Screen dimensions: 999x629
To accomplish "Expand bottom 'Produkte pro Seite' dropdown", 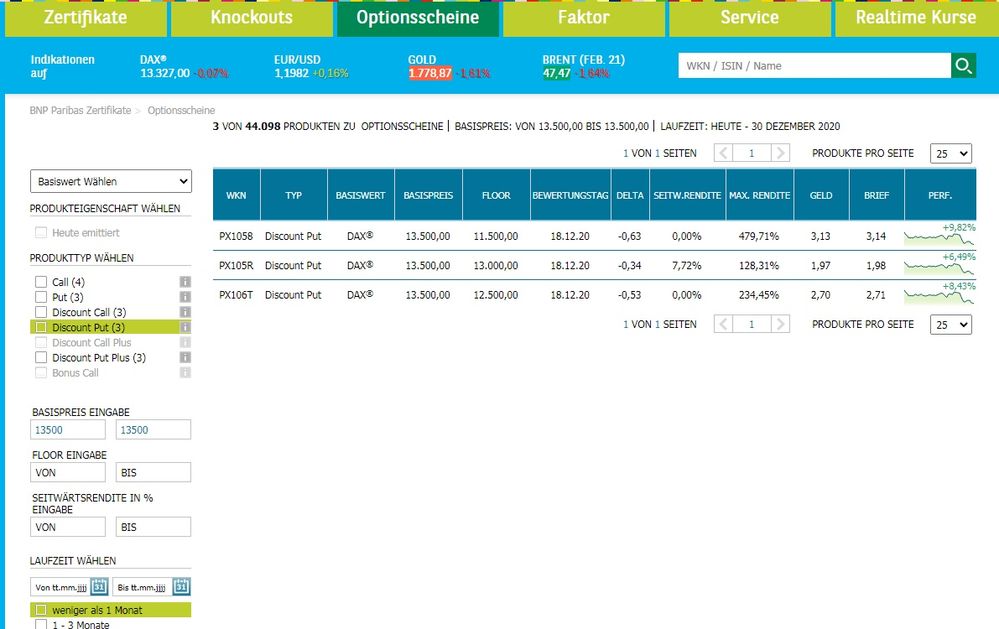I will (x=950, y=325).
